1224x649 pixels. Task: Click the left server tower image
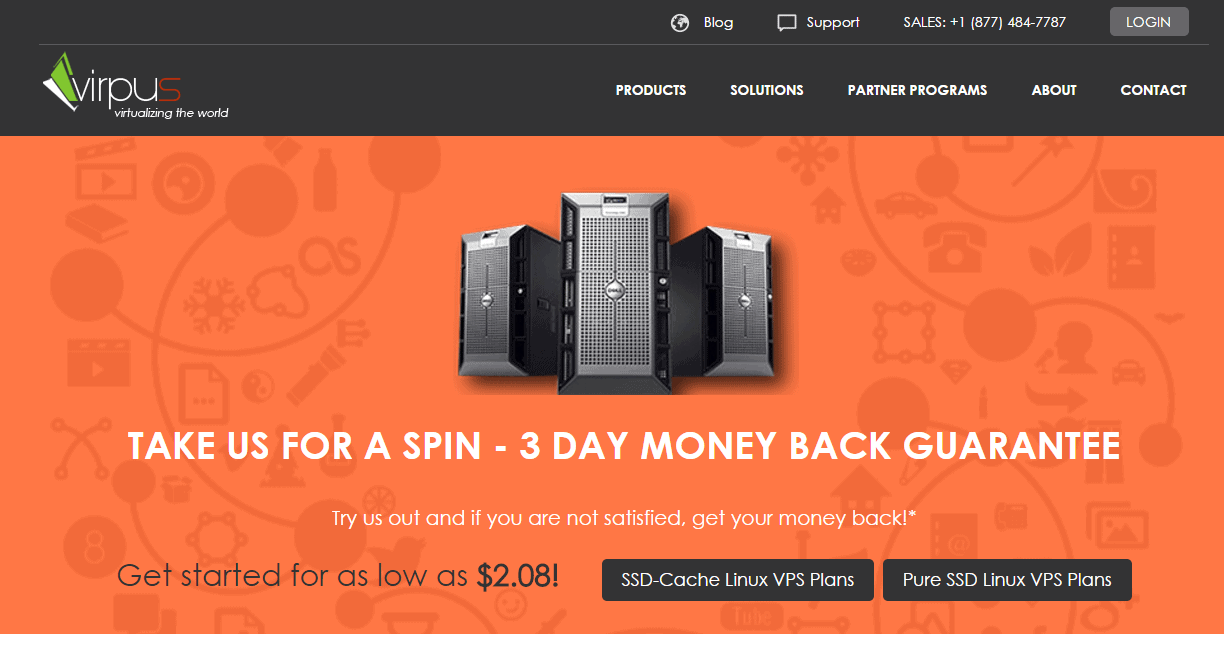507,300
